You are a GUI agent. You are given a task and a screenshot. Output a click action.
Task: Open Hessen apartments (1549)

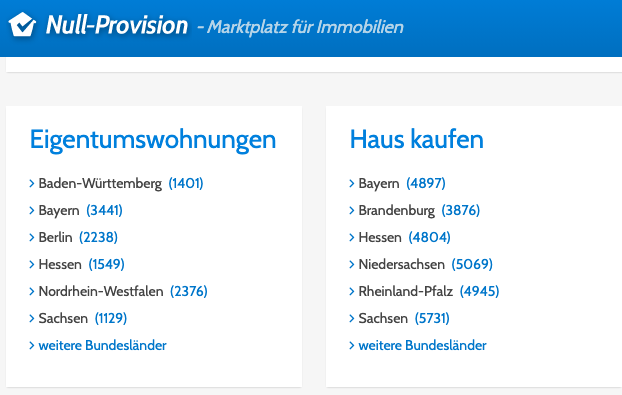coord(81,265)
